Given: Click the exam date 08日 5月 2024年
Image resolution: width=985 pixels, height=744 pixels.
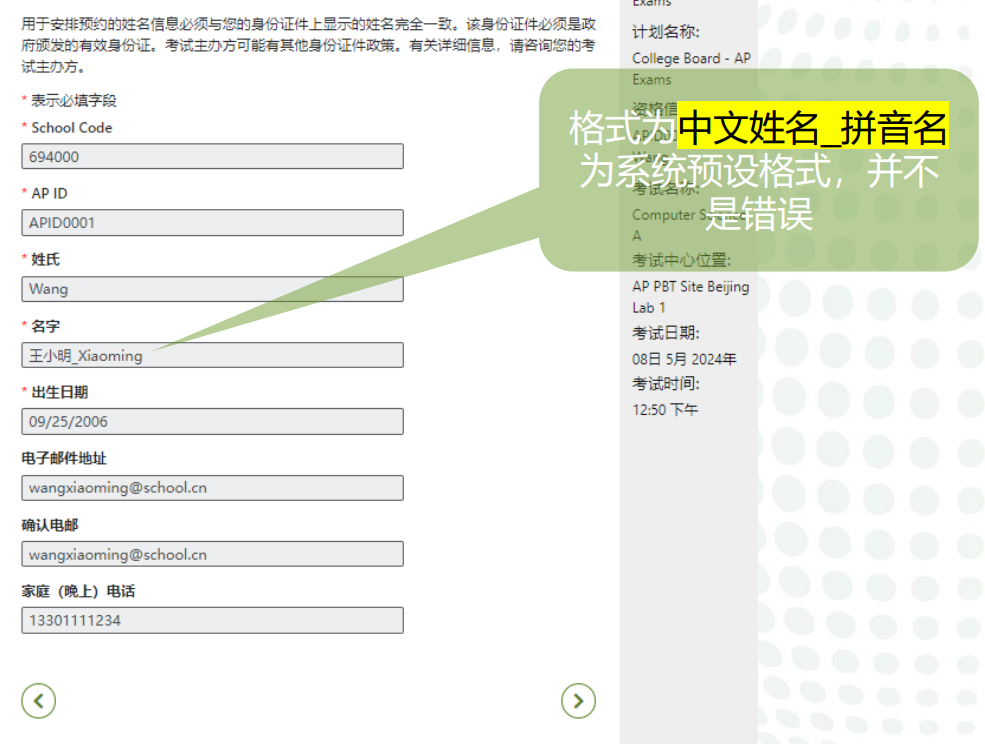Looking at the screenshot, I should tap(684, 359).
